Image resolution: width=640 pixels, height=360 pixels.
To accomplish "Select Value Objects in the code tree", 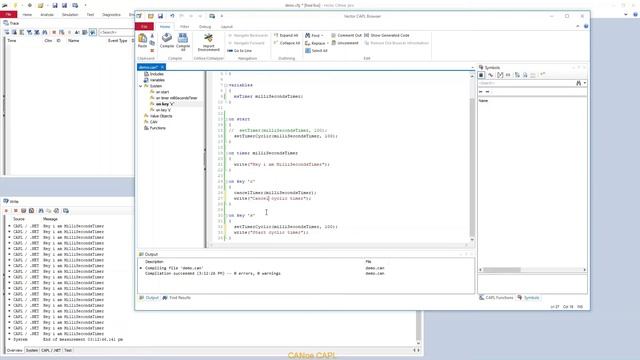I will [x=158, y=116].
